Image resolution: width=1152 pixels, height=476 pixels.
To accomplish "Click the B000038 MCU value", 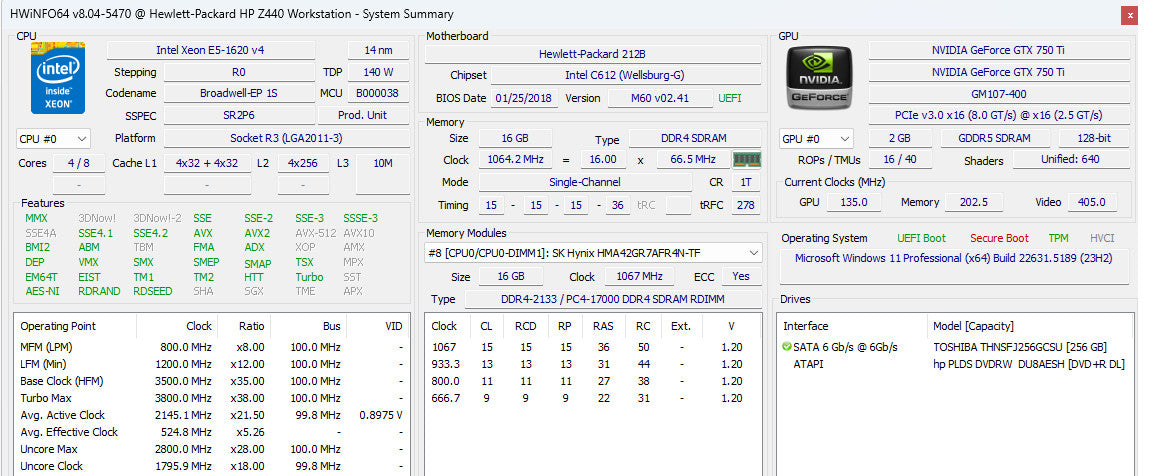I will point(378,93).
